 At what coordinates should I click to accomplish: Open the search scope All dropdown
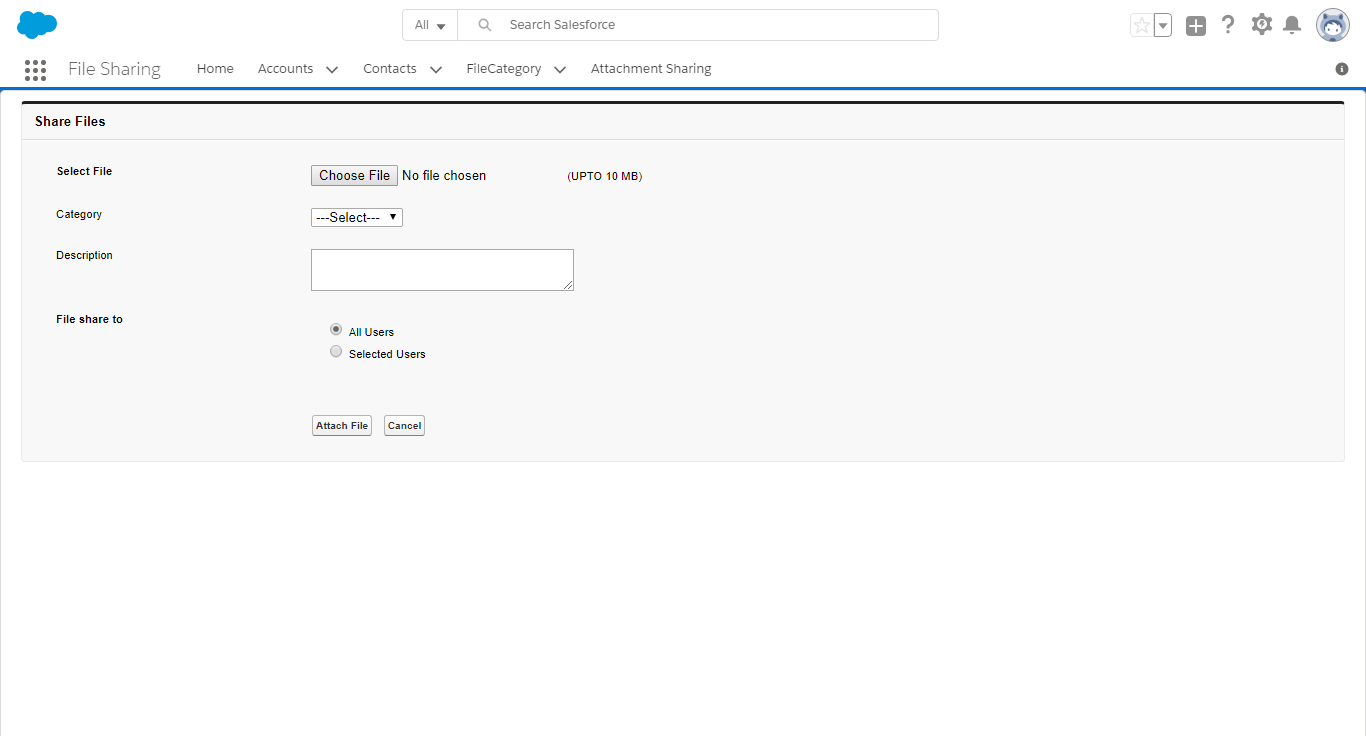click(430, 25)
